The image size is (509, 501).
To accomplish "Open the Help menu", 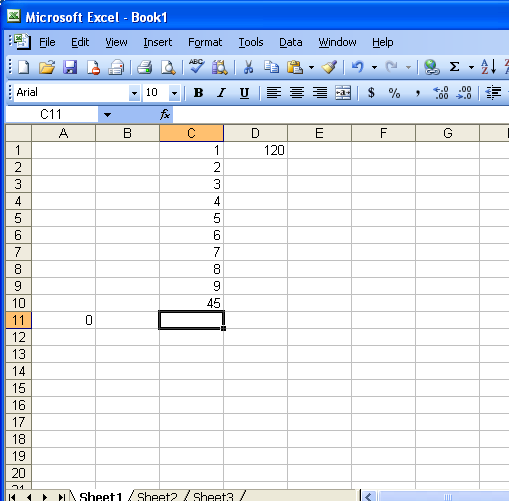I will [x=383, y=42].
